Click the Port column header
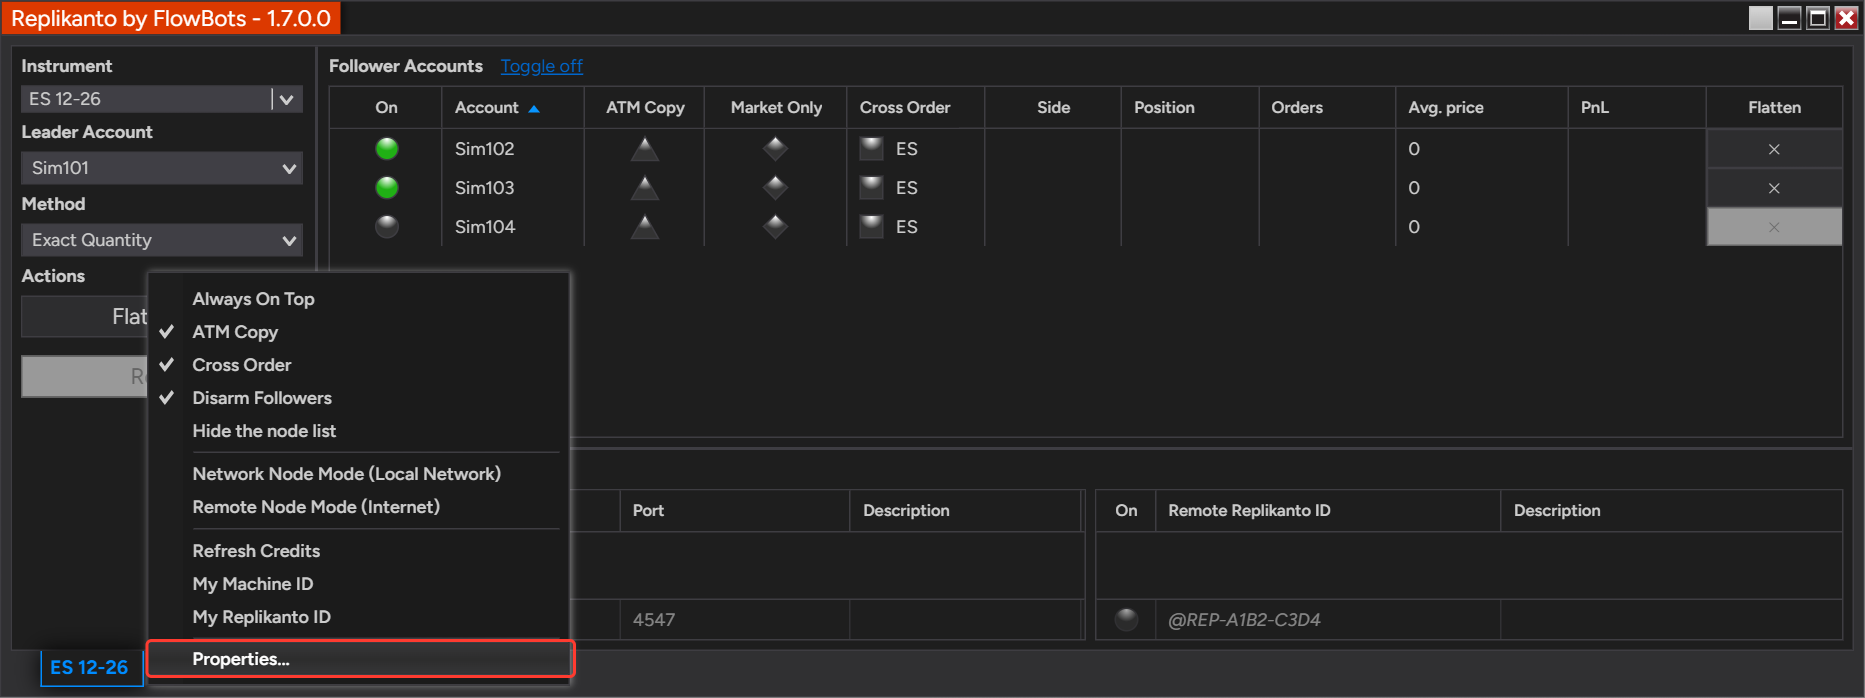Screen dimensions: 1865x698 735,510
